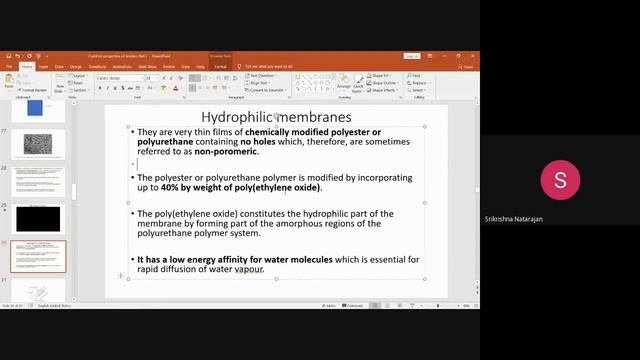This screenshot has width=640, height=360.
Task: Open the Drawing Tools Format tab
Action: (x=220, y=67)
